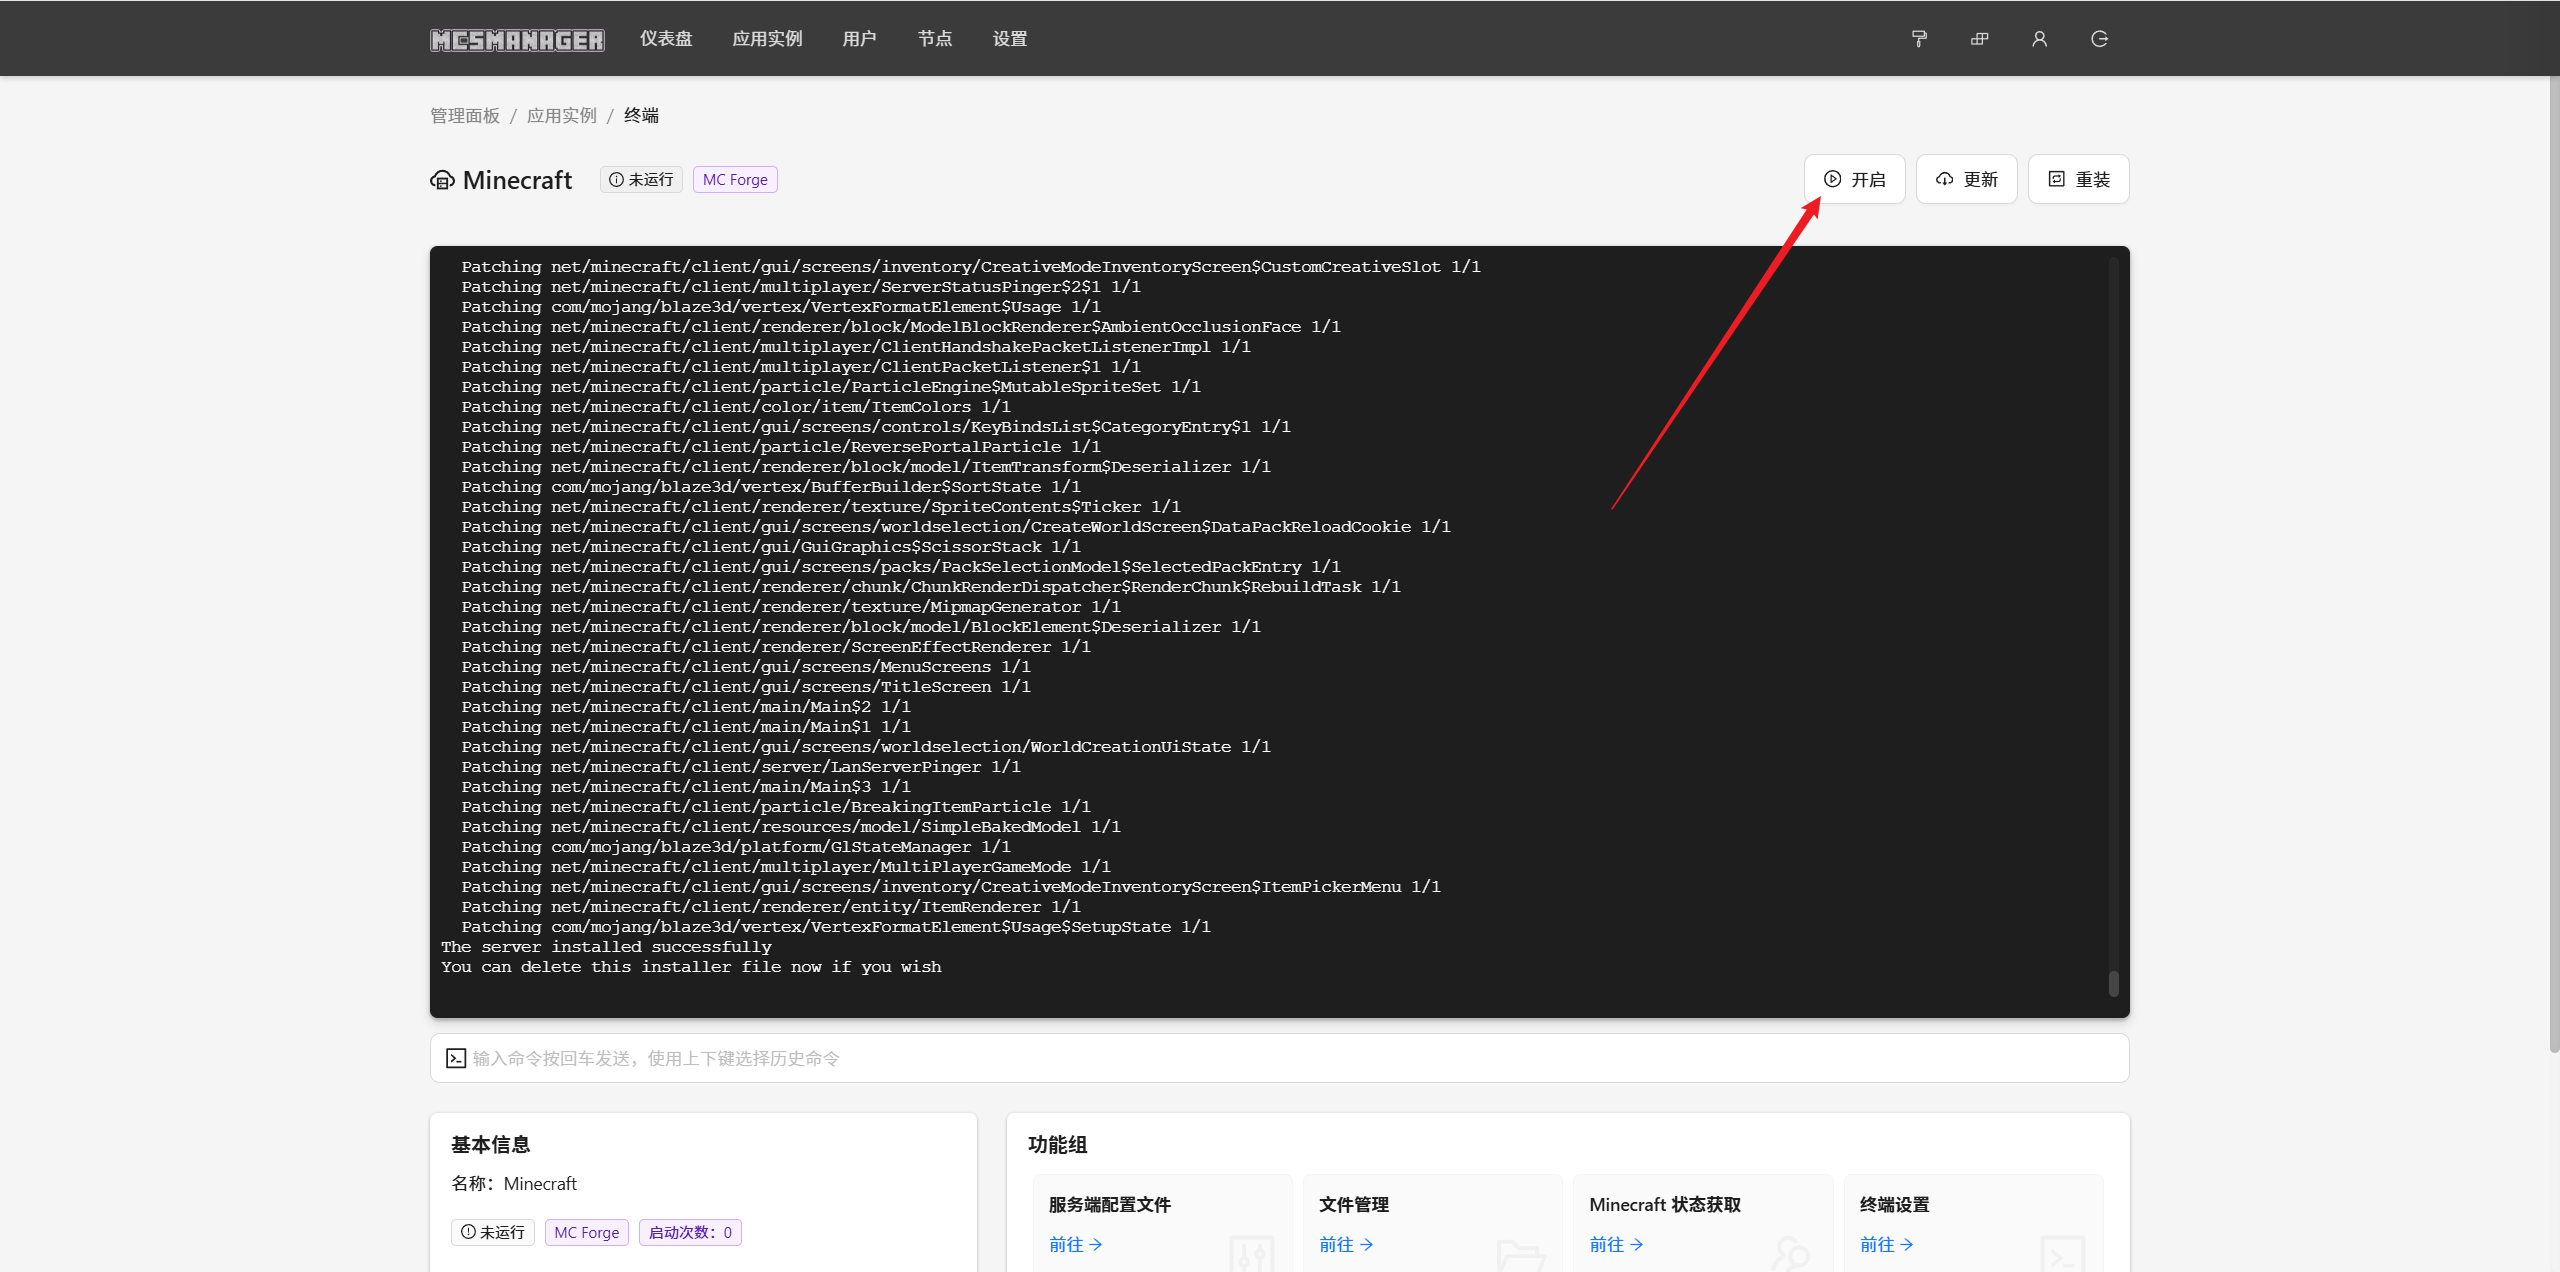Screen dimensions: 2560x1272
Task: Click the 启动次数: 0 tag
Action: 690,1232
